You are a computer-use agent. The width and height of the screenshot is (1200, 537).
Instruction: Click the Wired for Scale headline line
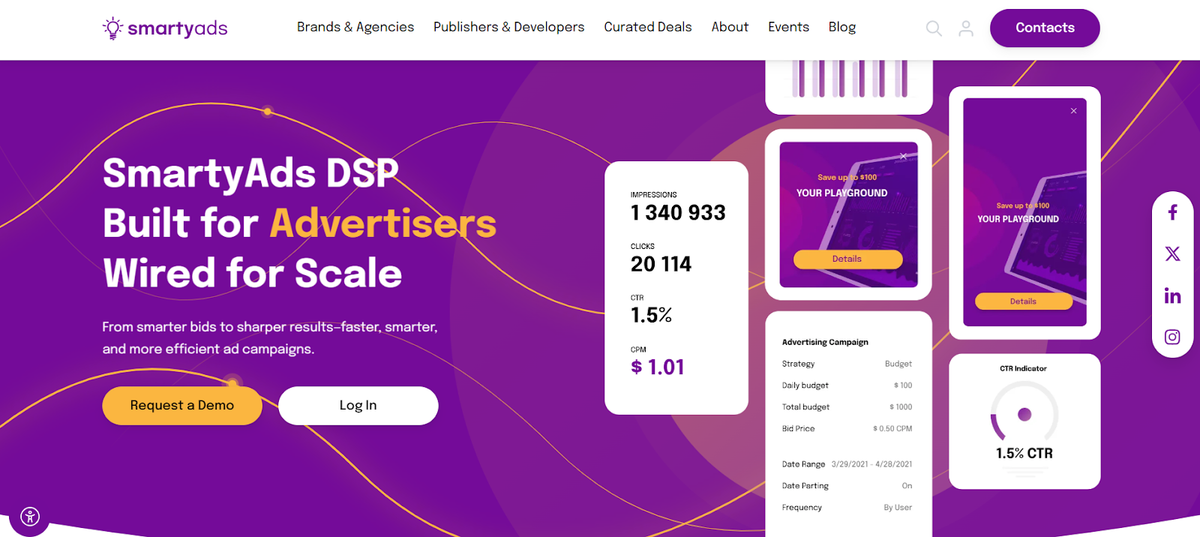click(x=252, y=273)
